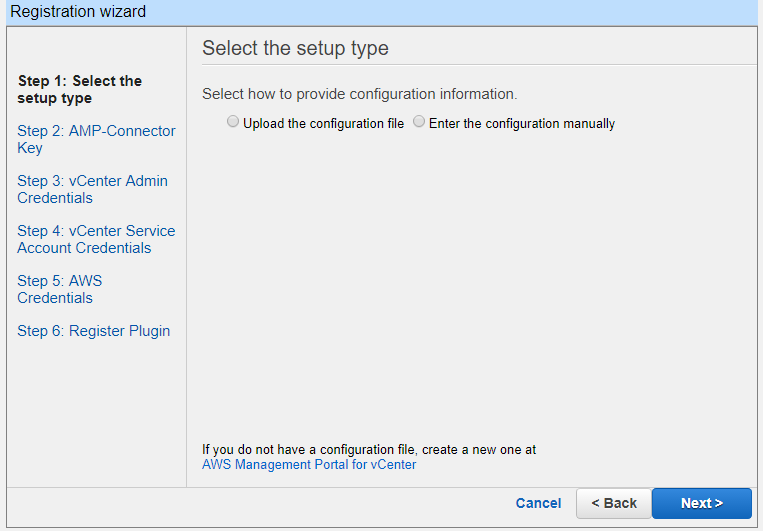Click the < Back button
The image size is (763, 531).
[614, 503]
